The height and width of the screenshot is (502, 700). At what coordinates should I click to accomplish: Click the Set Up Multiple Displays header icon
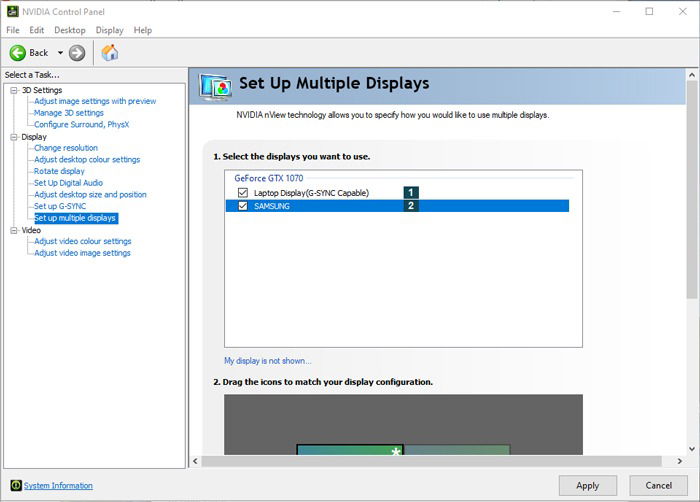(x=216, y=88)
